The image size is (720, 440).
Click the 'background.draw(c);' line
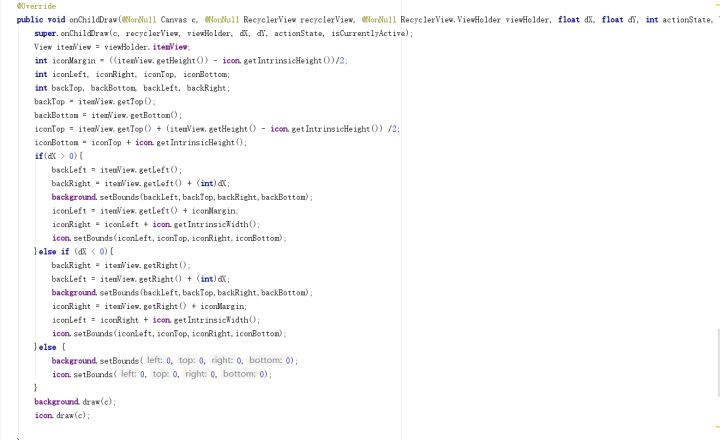(x=75, y=402)
